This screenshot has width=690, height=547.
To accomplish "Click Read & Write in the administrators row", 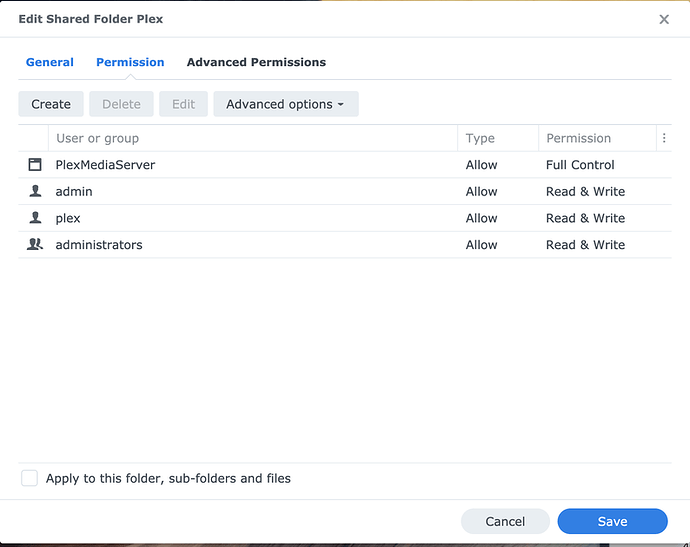I will point(585,245).
